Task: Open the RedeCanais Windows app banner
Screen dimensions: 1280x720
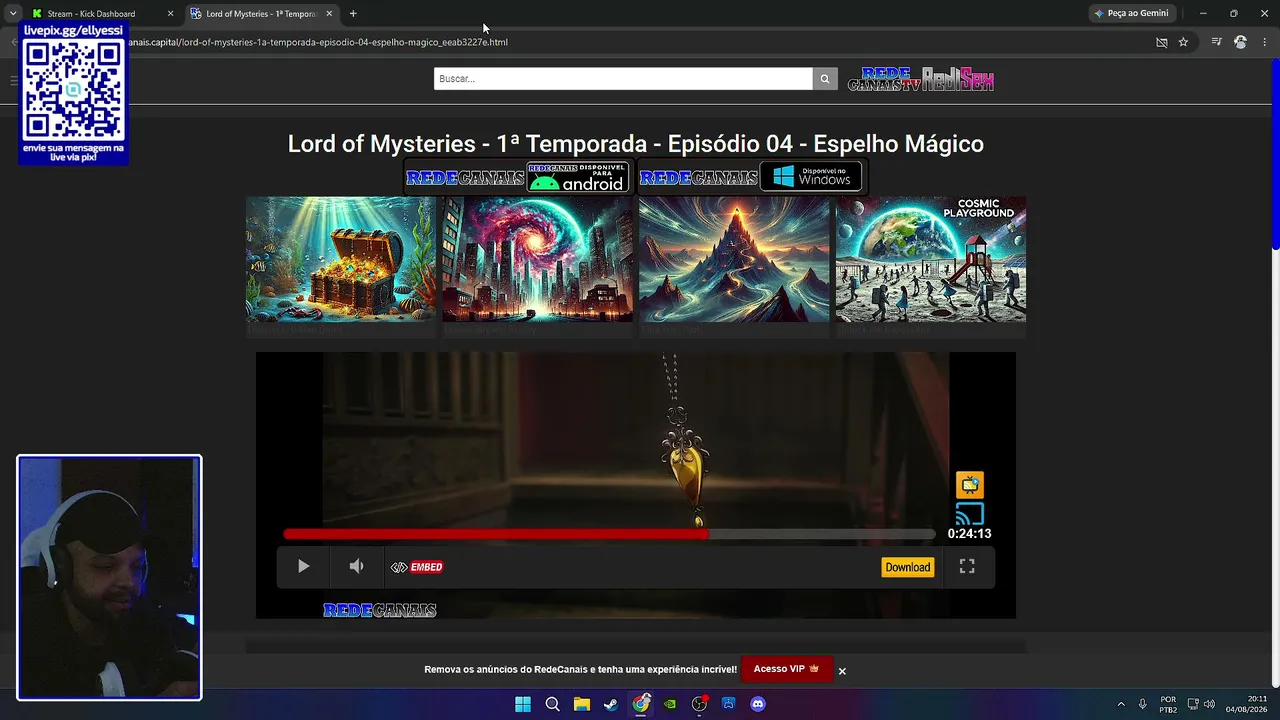Action: pos(751,177)
